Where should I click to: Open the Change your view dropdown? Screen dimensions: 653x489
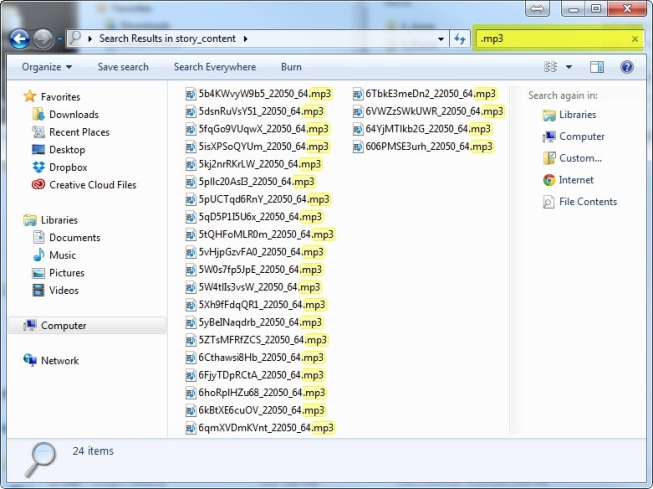569,67
